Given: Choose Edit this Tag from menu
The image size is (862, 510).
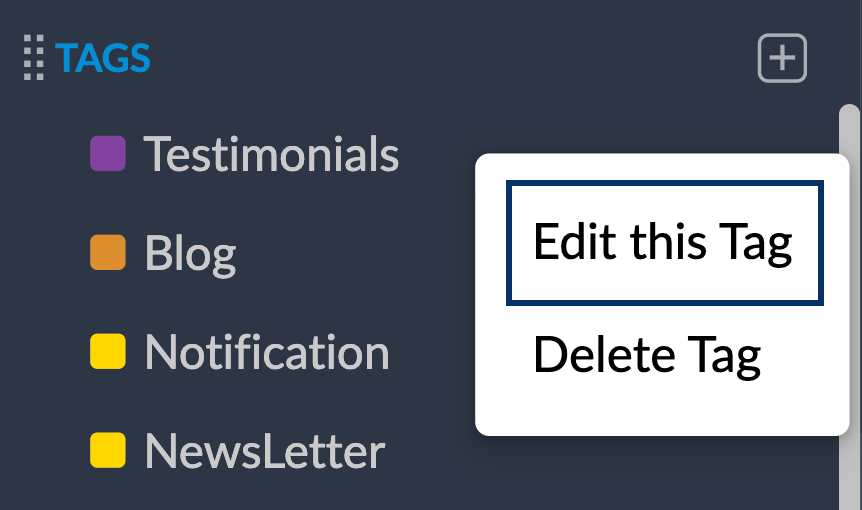Looking at the screenshot, I should [x=664, y=242].
